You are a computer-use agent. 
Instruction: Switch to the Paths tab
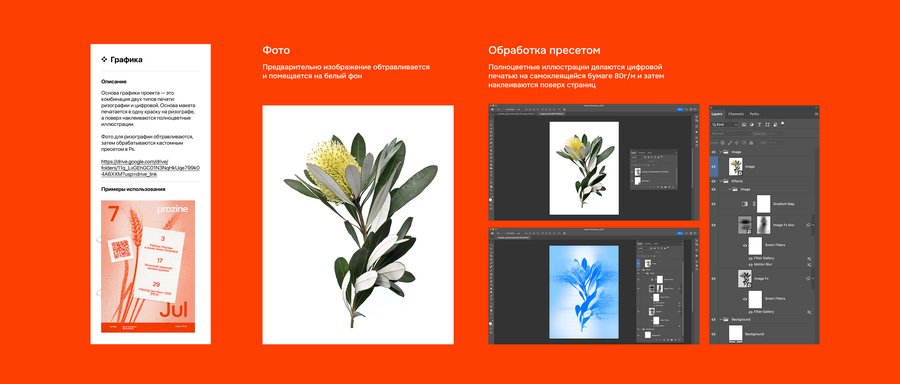755,114
